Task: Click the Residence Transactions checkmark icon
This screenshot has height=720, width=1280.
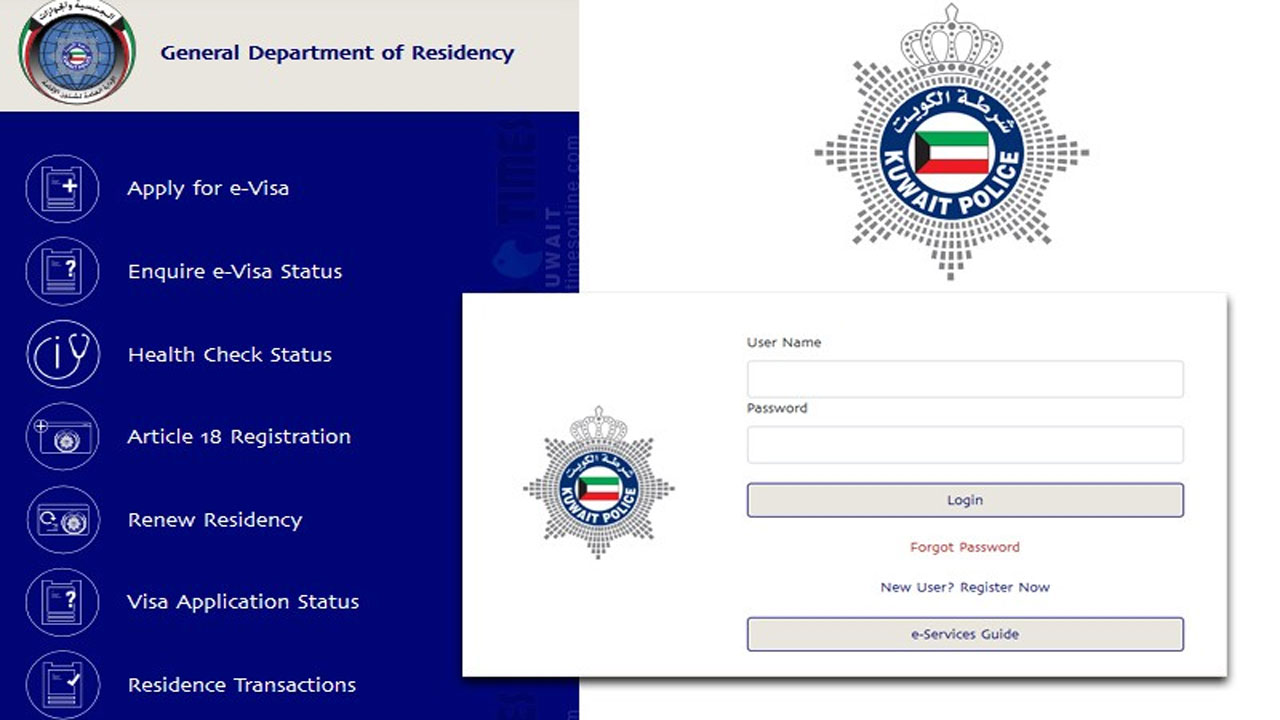Action: pos(62,685)
